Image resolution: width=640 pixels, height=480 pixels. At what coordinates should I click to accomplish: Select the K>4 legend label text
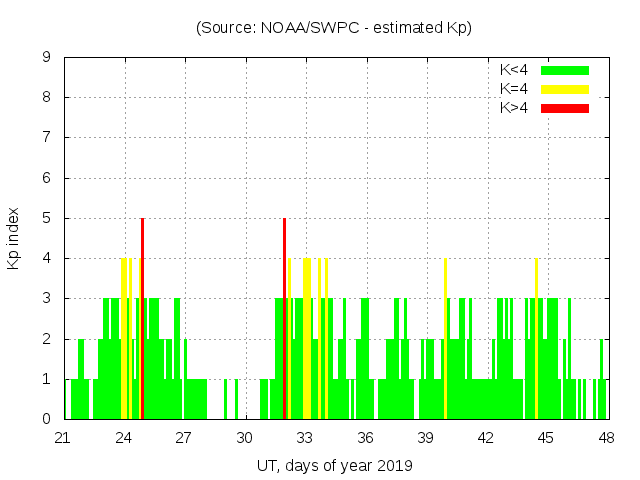point(514,108)
